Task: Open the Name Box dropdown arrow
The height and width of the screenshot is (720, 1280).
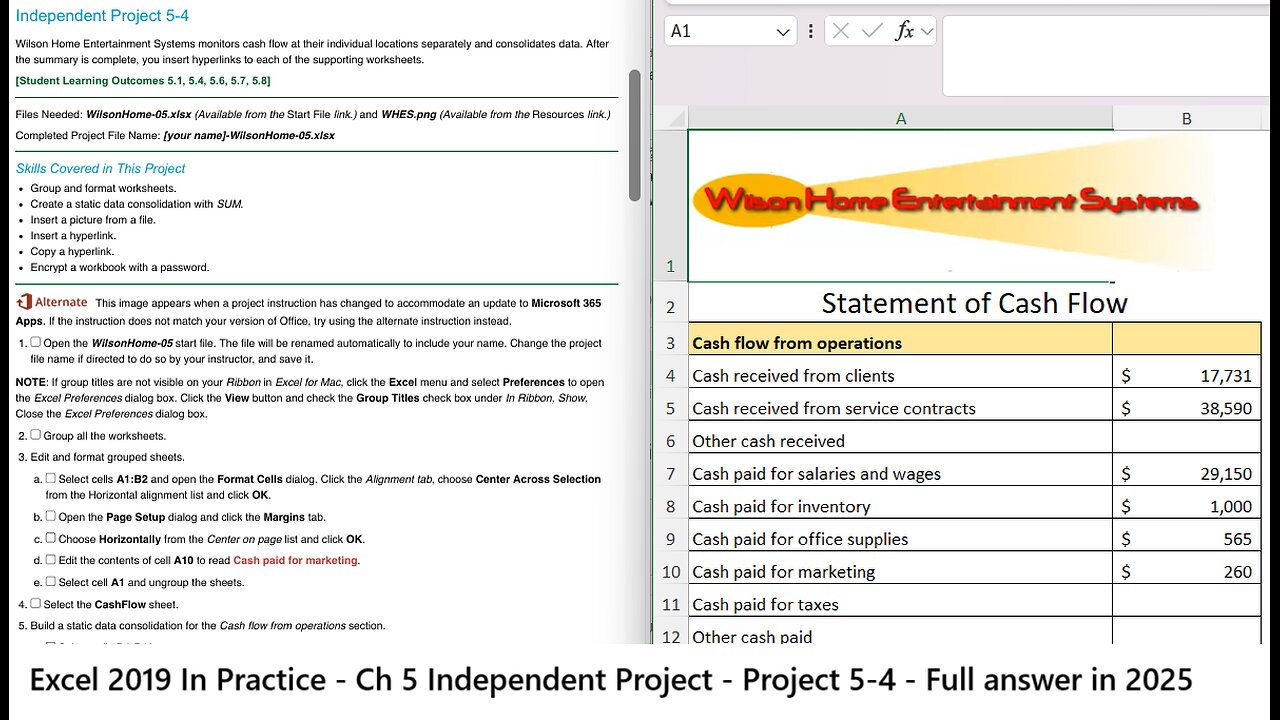Action: point(783,32)
